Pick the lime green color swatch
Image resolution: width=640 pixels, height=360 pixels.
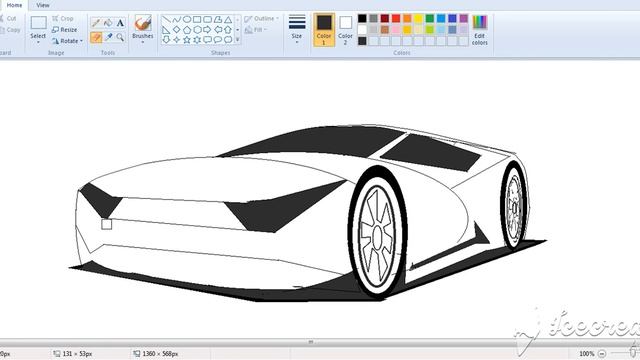(x=430, y=29)
